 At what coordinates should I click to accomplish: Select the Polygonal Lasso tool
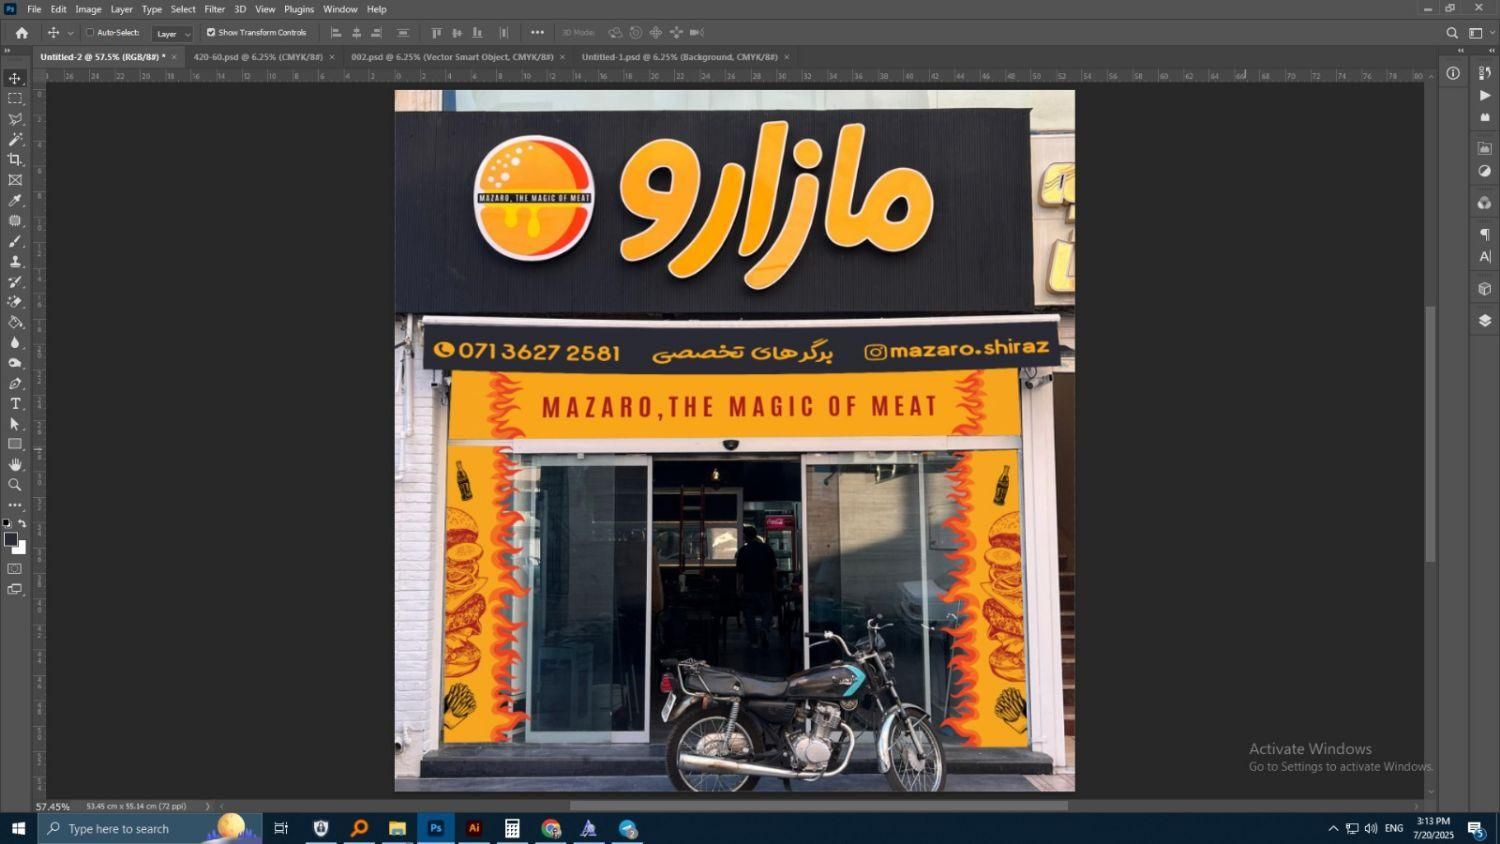pos(15,119)
